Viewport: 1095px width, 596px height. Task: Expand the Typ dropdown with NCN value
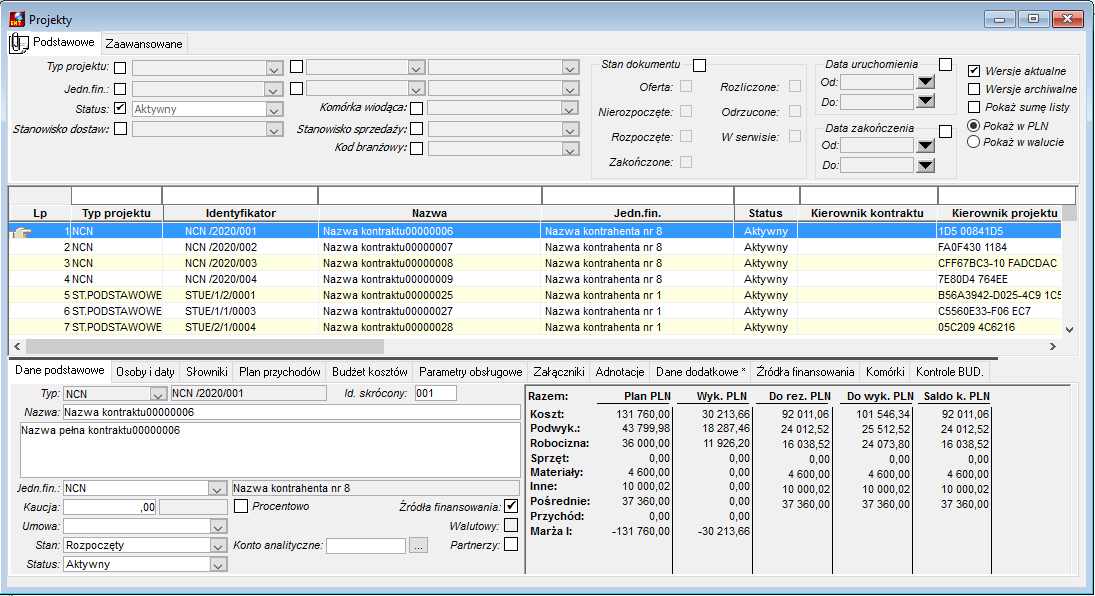click(159, 394)
